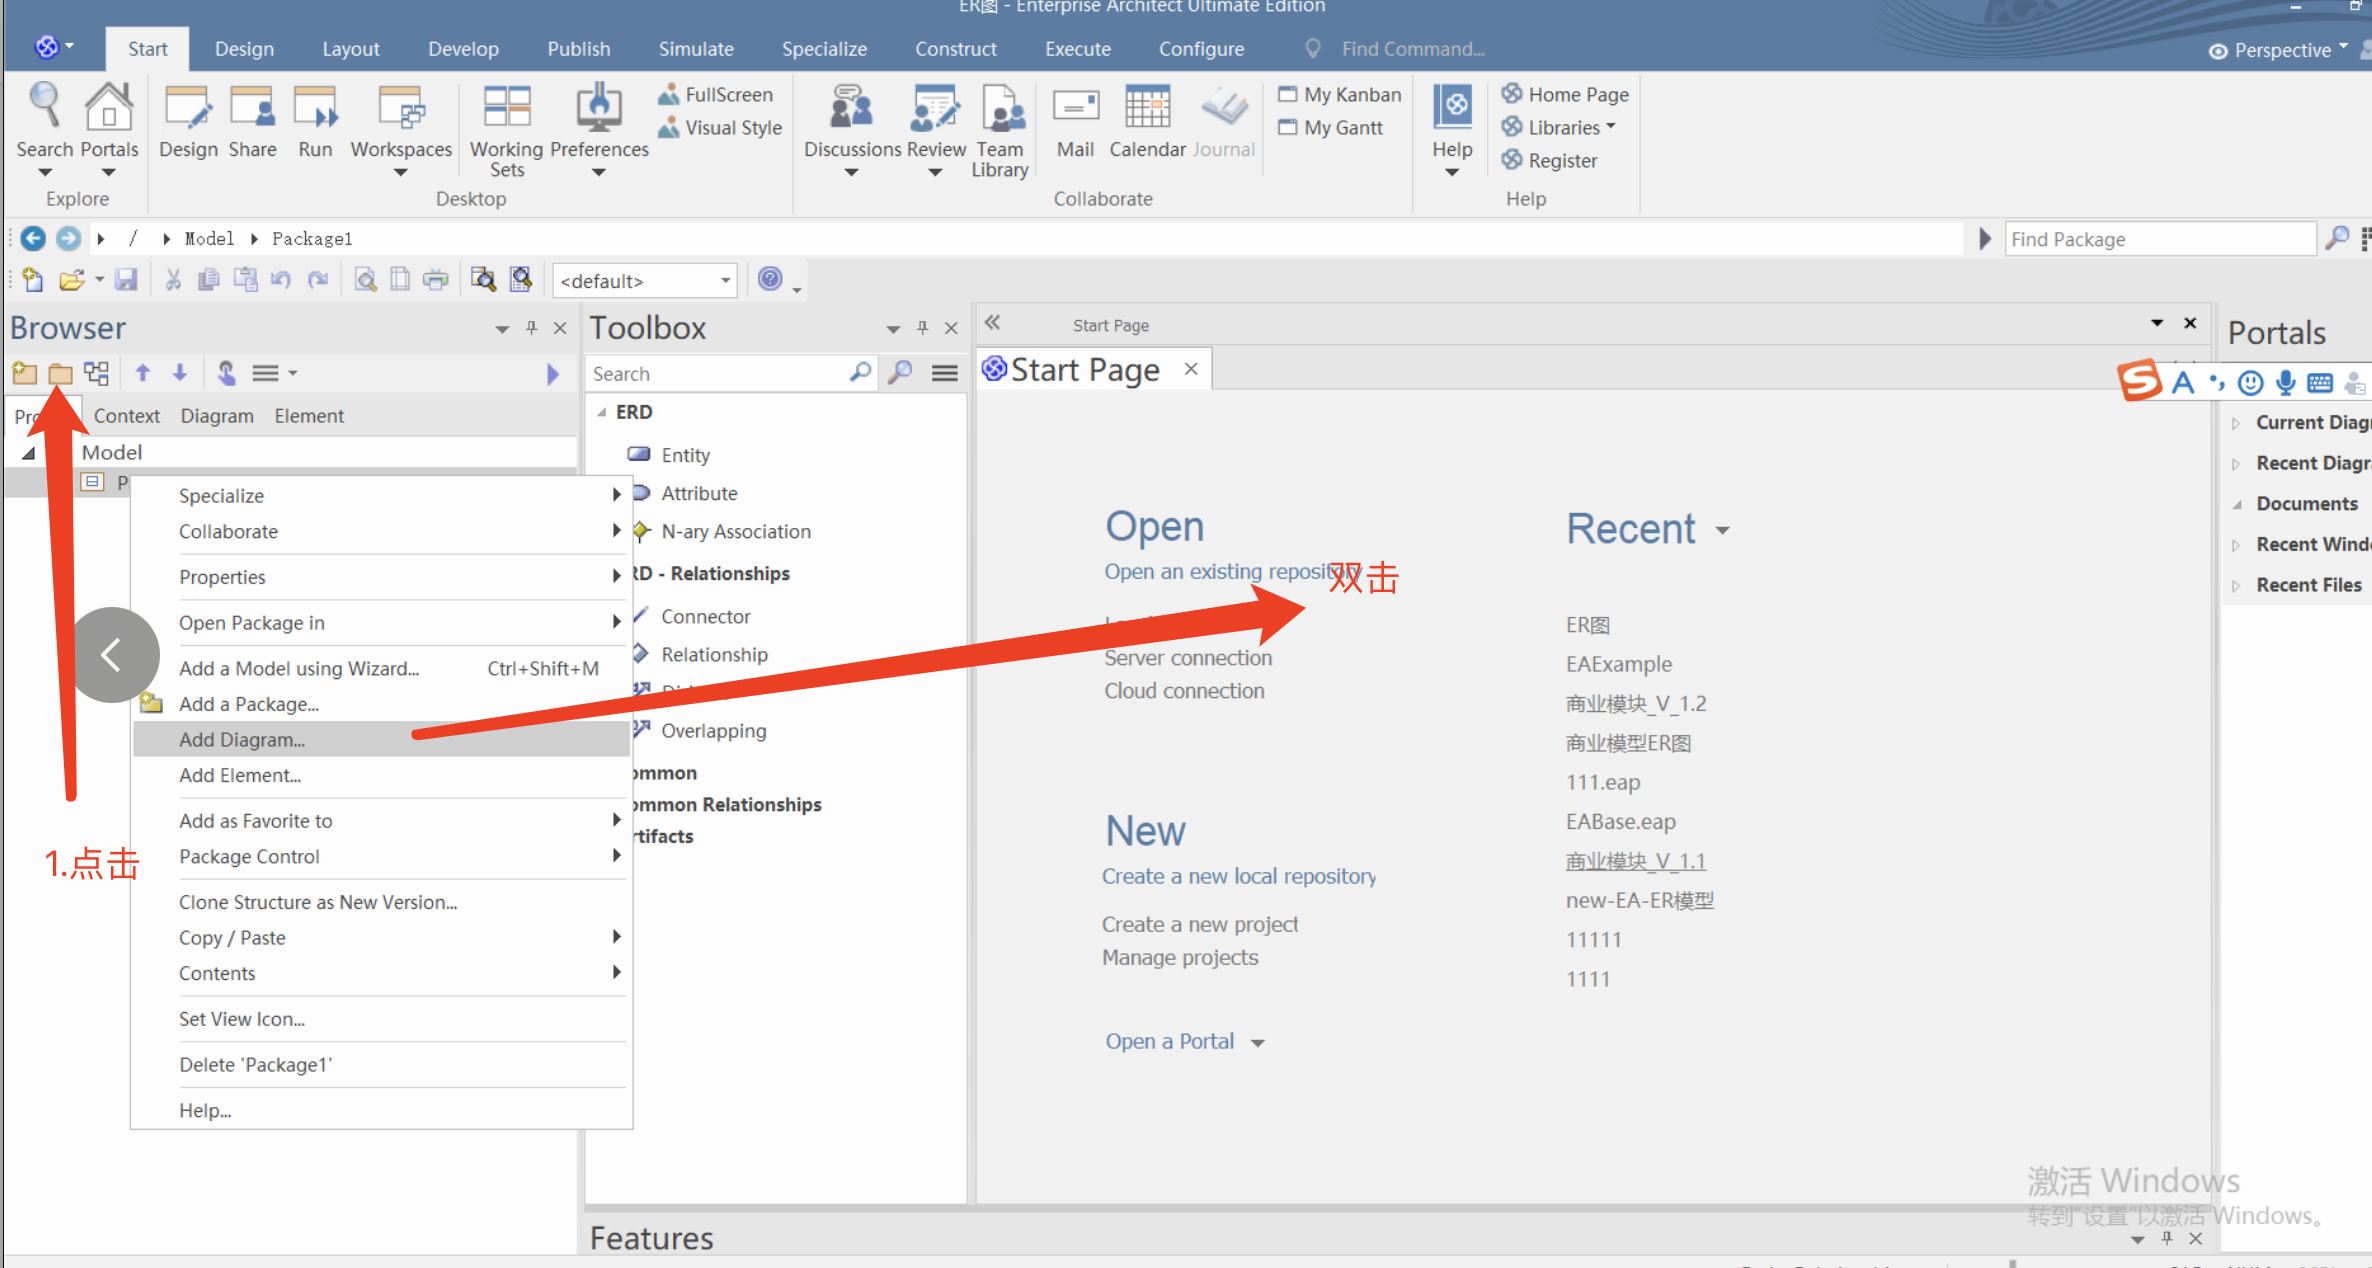Viewport: 2372px width, 1268px height.
Task: Switch to the Configure ribbon tab
Action: 1201,48
